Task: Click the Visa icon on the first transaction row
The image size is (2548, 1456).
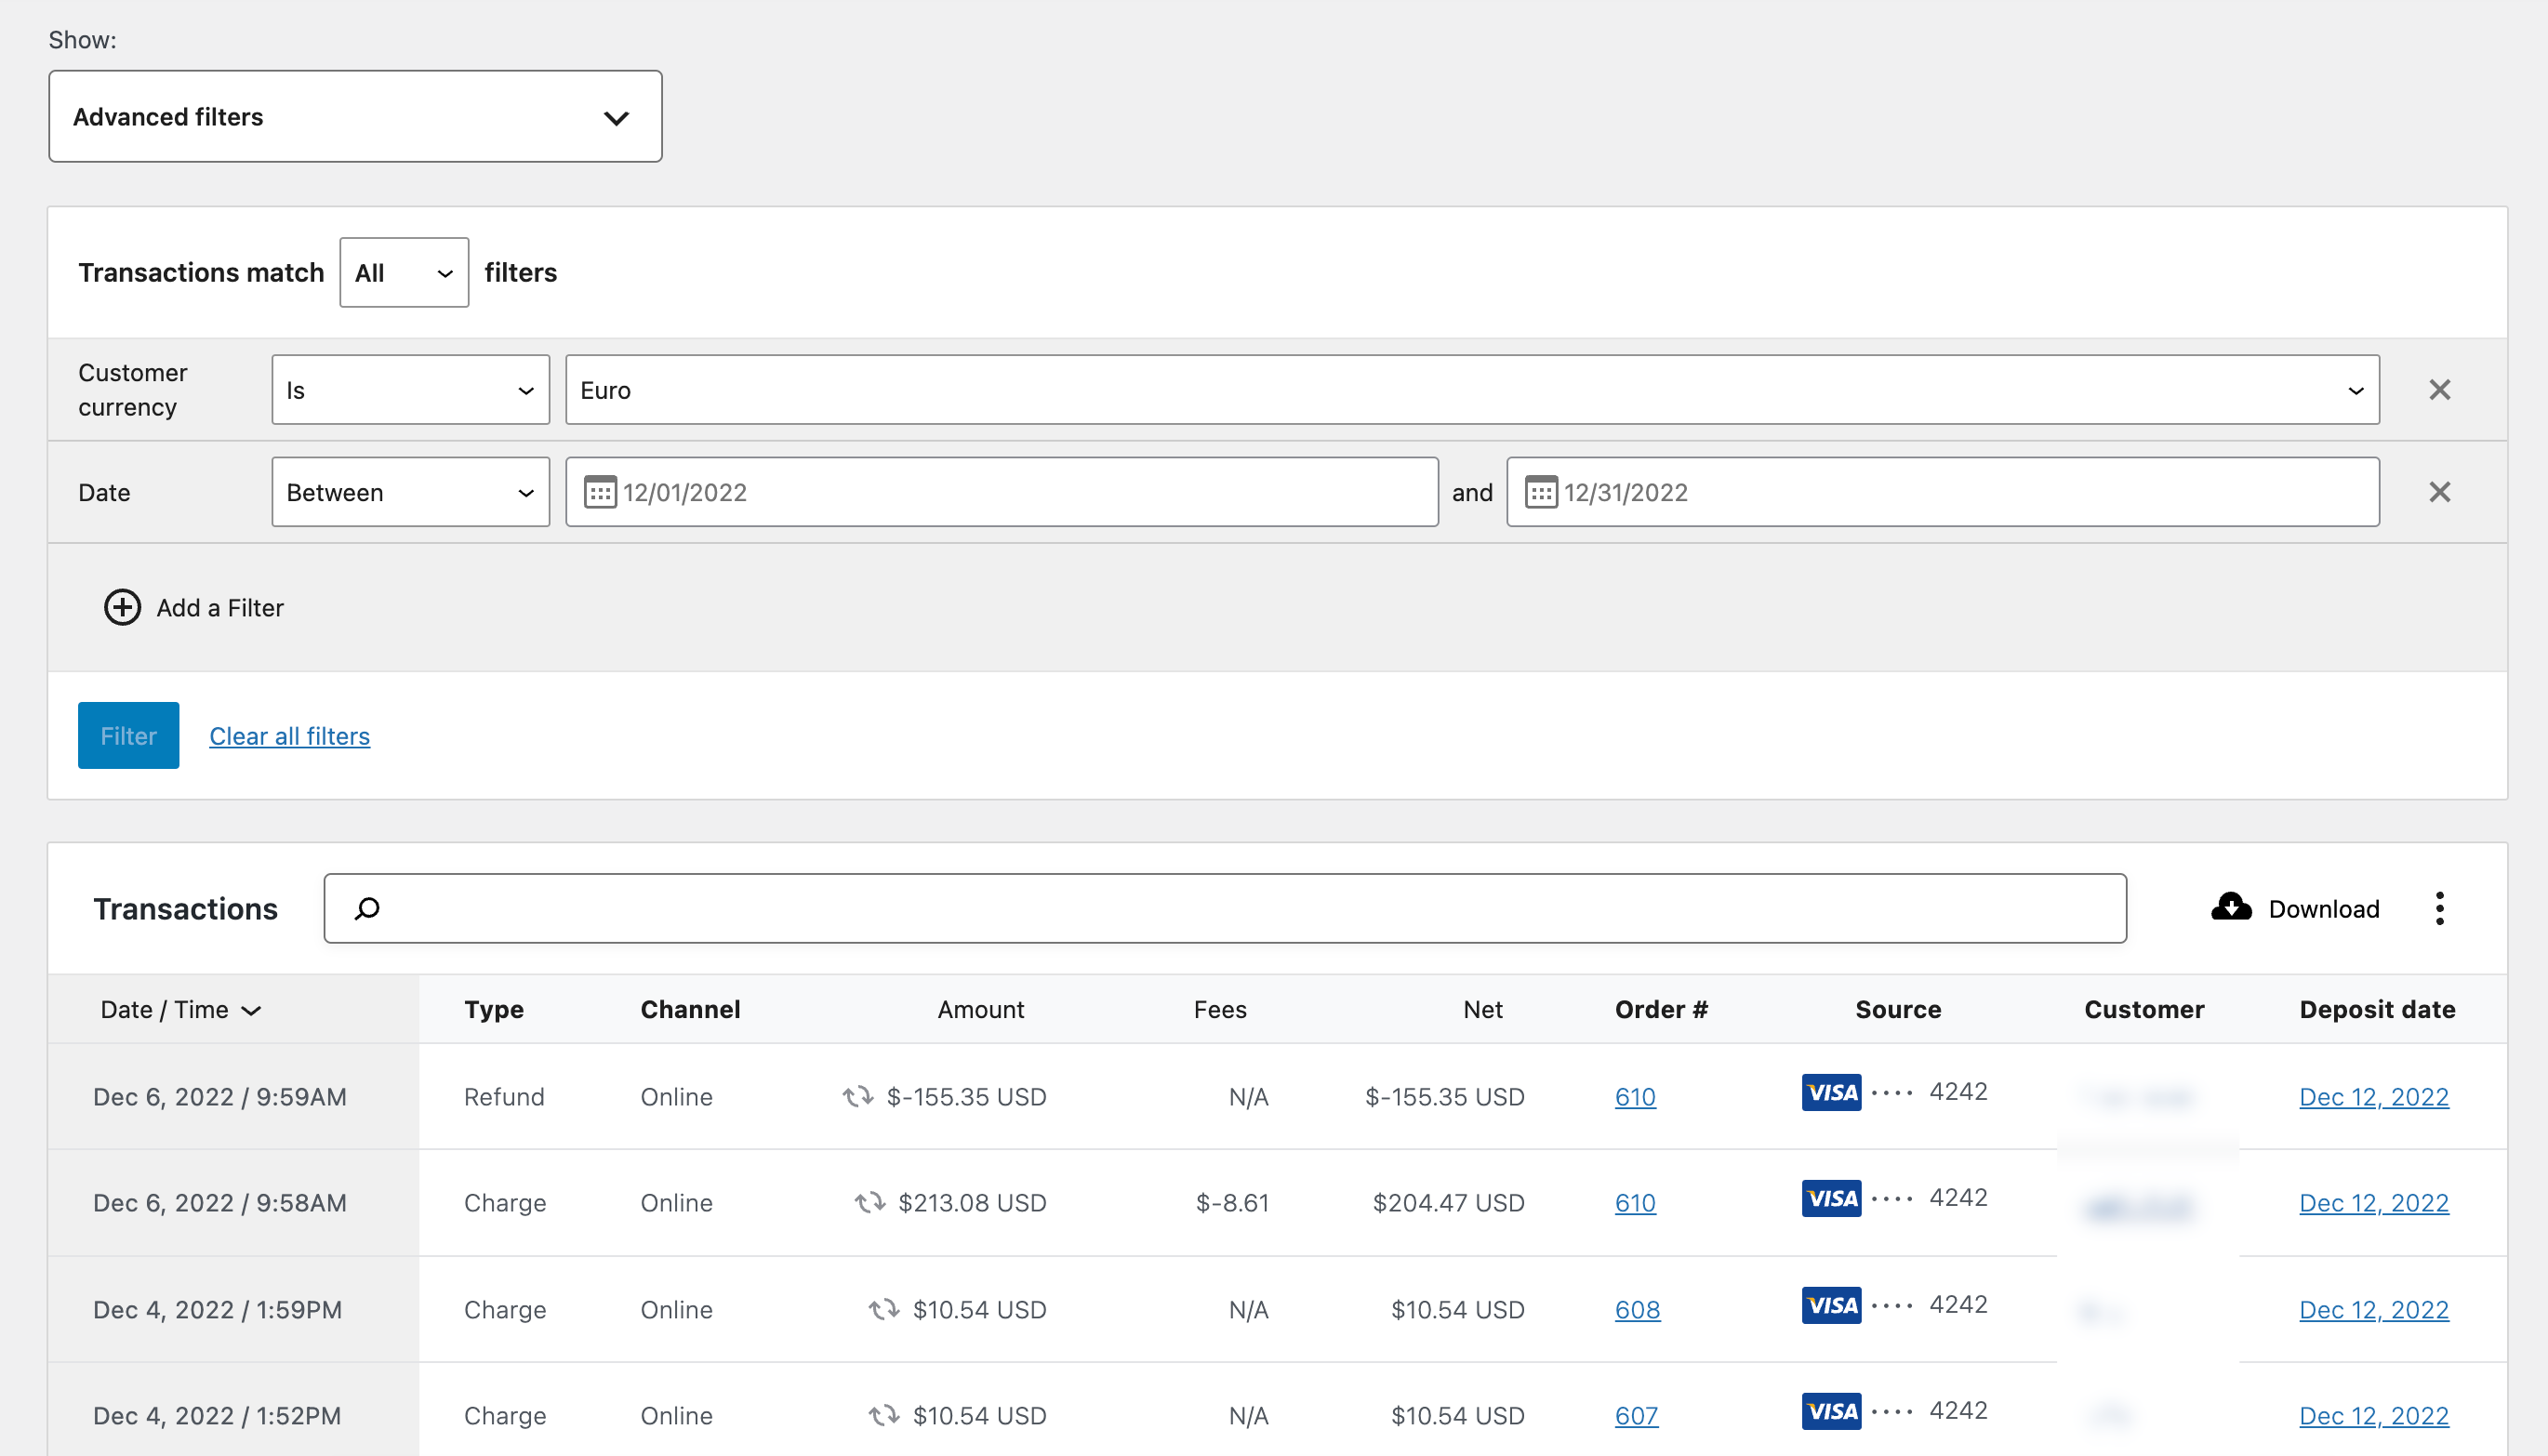Action: (x=1830, y=1092)
